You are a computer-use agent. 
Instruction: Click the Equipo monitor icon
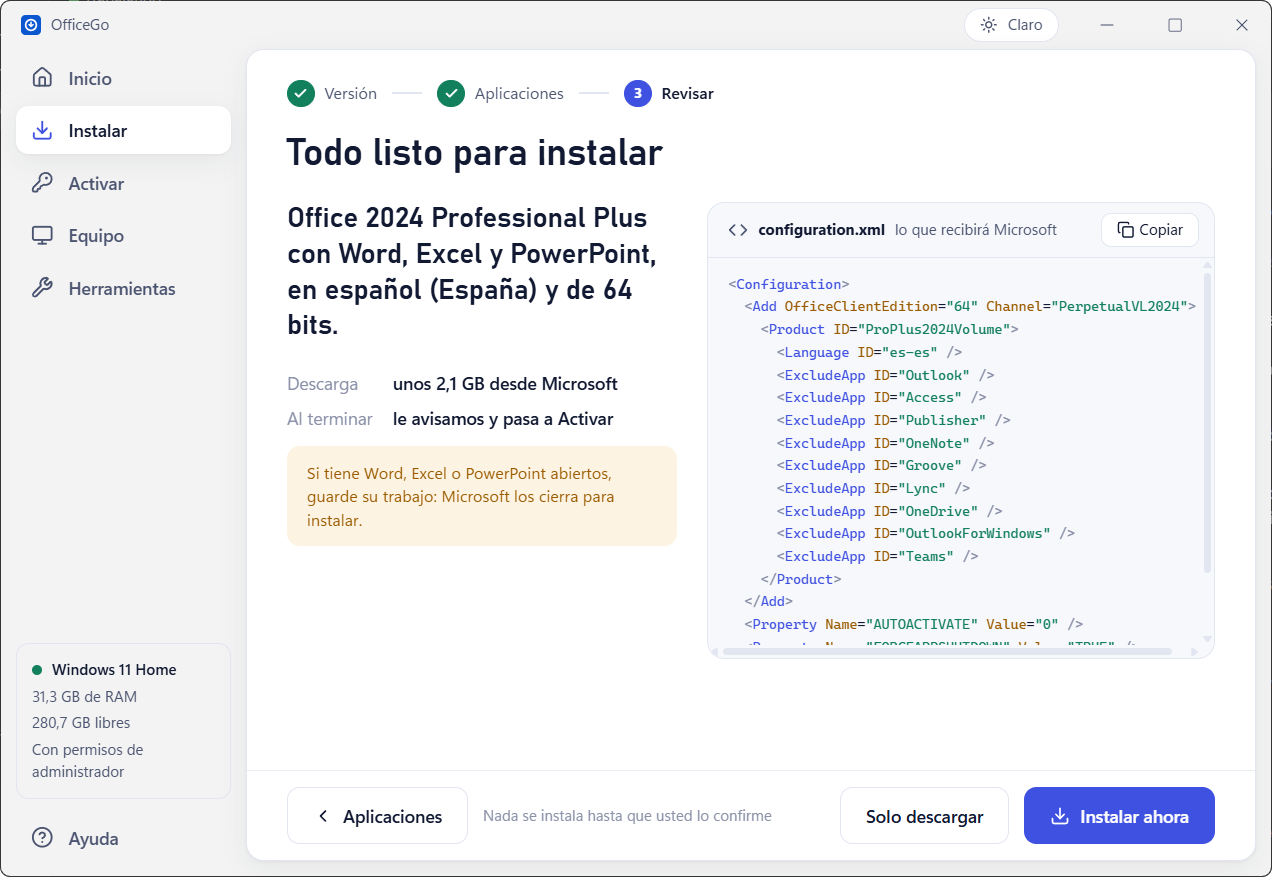click(x=42, y=236)
